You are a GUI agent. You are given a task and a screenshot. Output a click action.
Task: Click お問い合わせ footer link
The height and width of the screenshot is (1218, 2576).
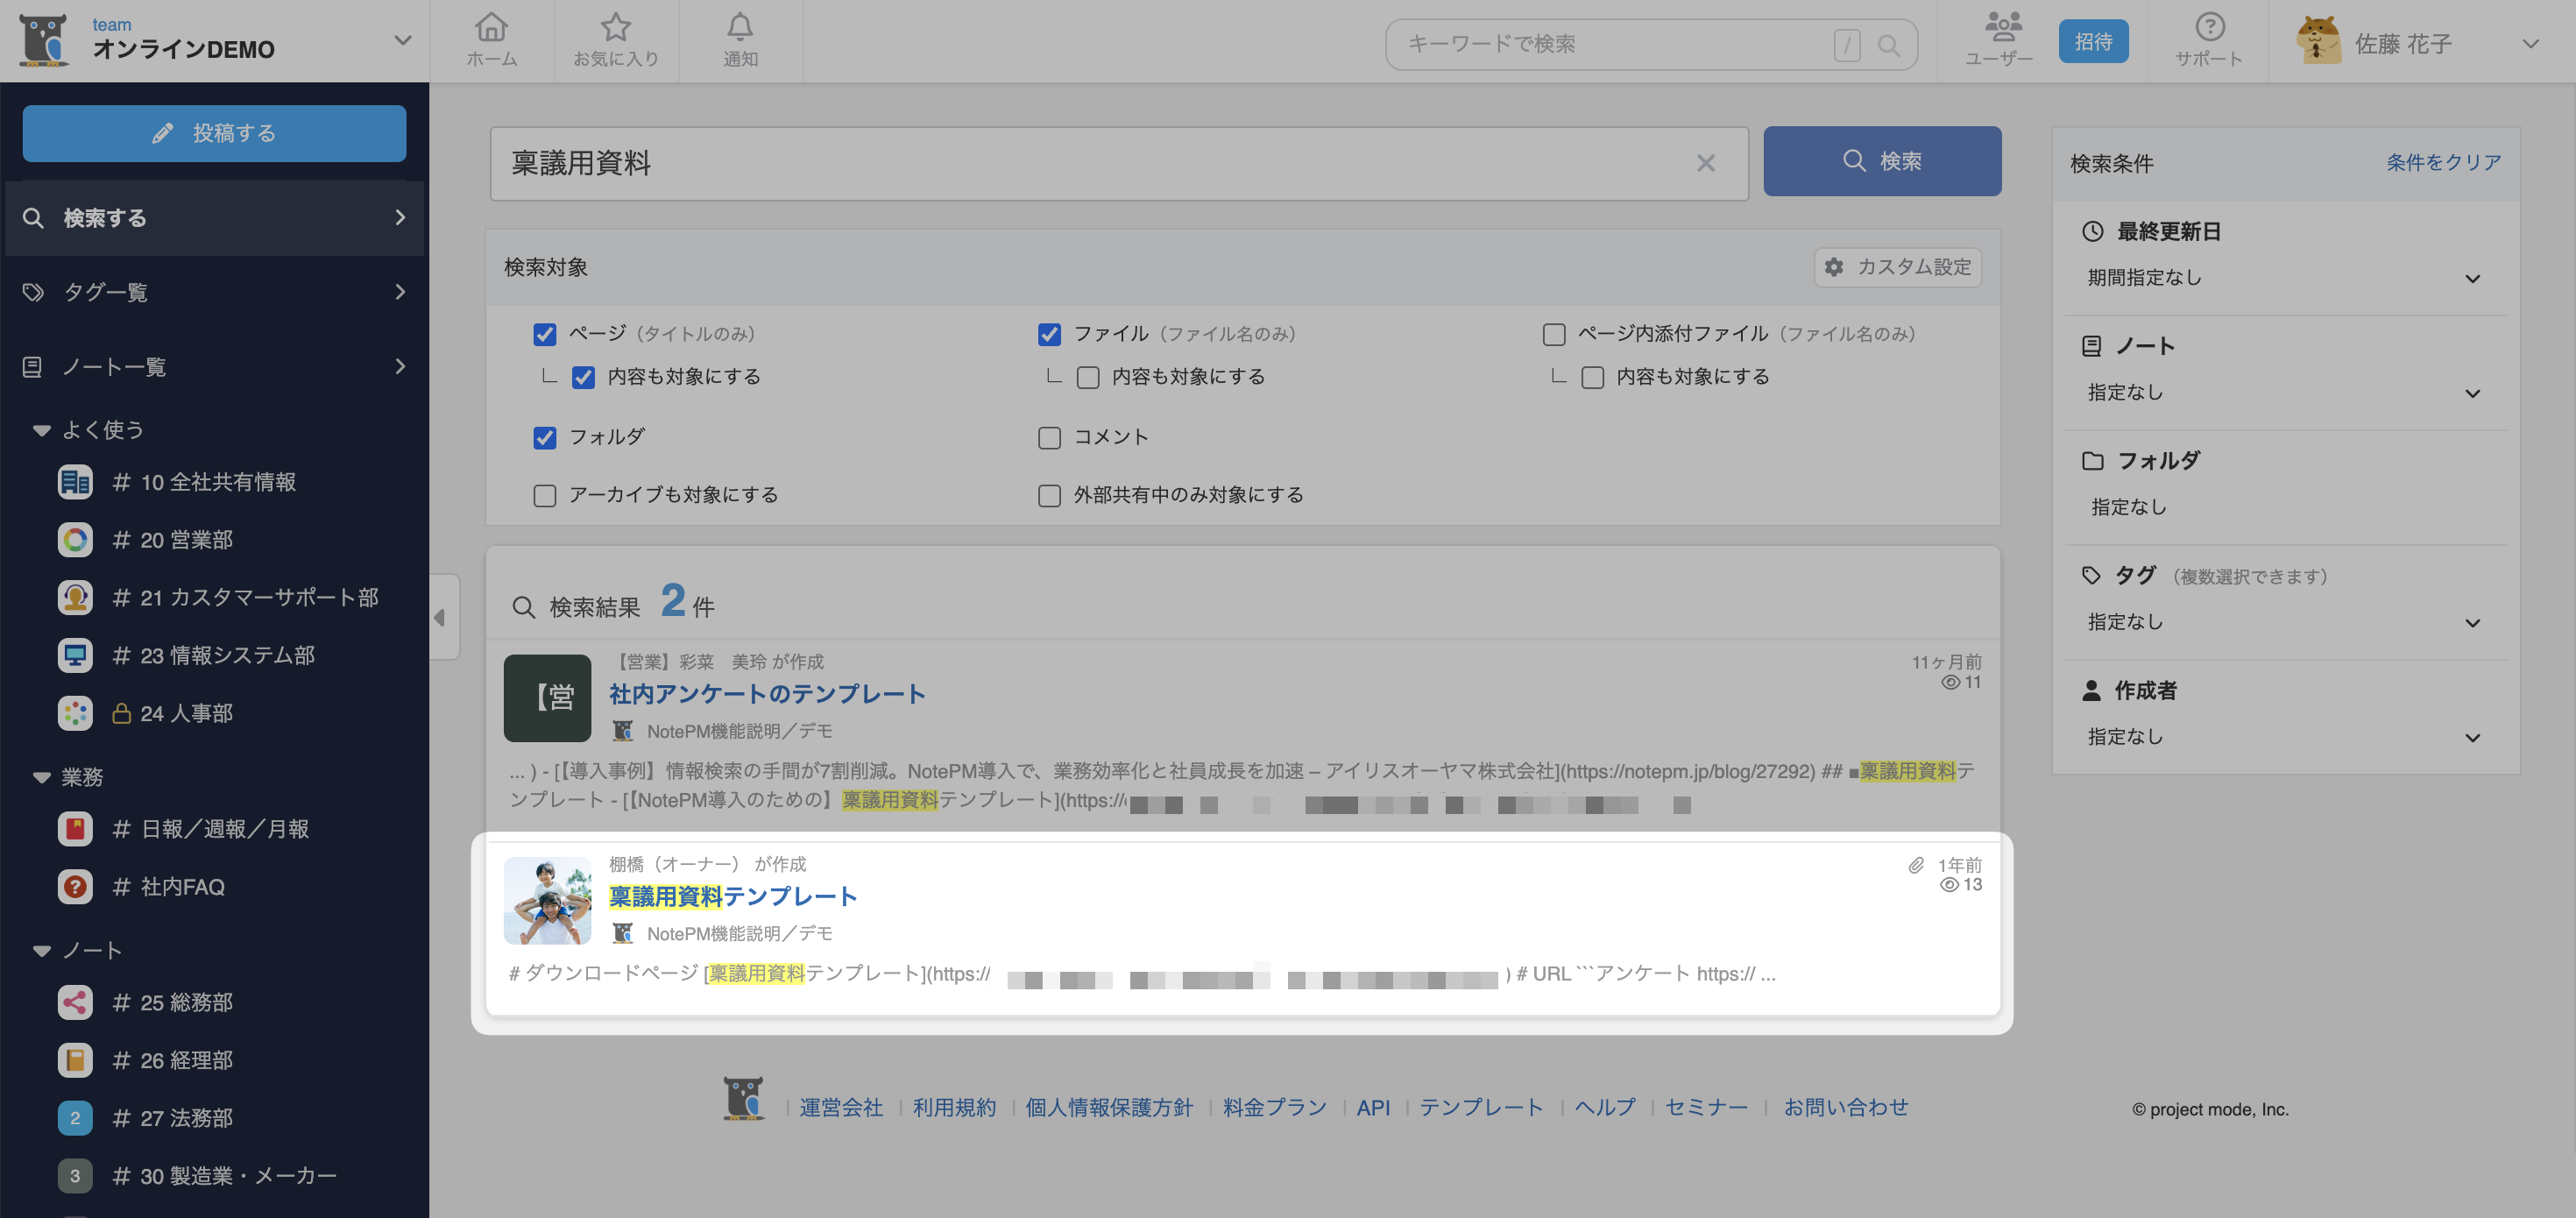[1846, 1107]
